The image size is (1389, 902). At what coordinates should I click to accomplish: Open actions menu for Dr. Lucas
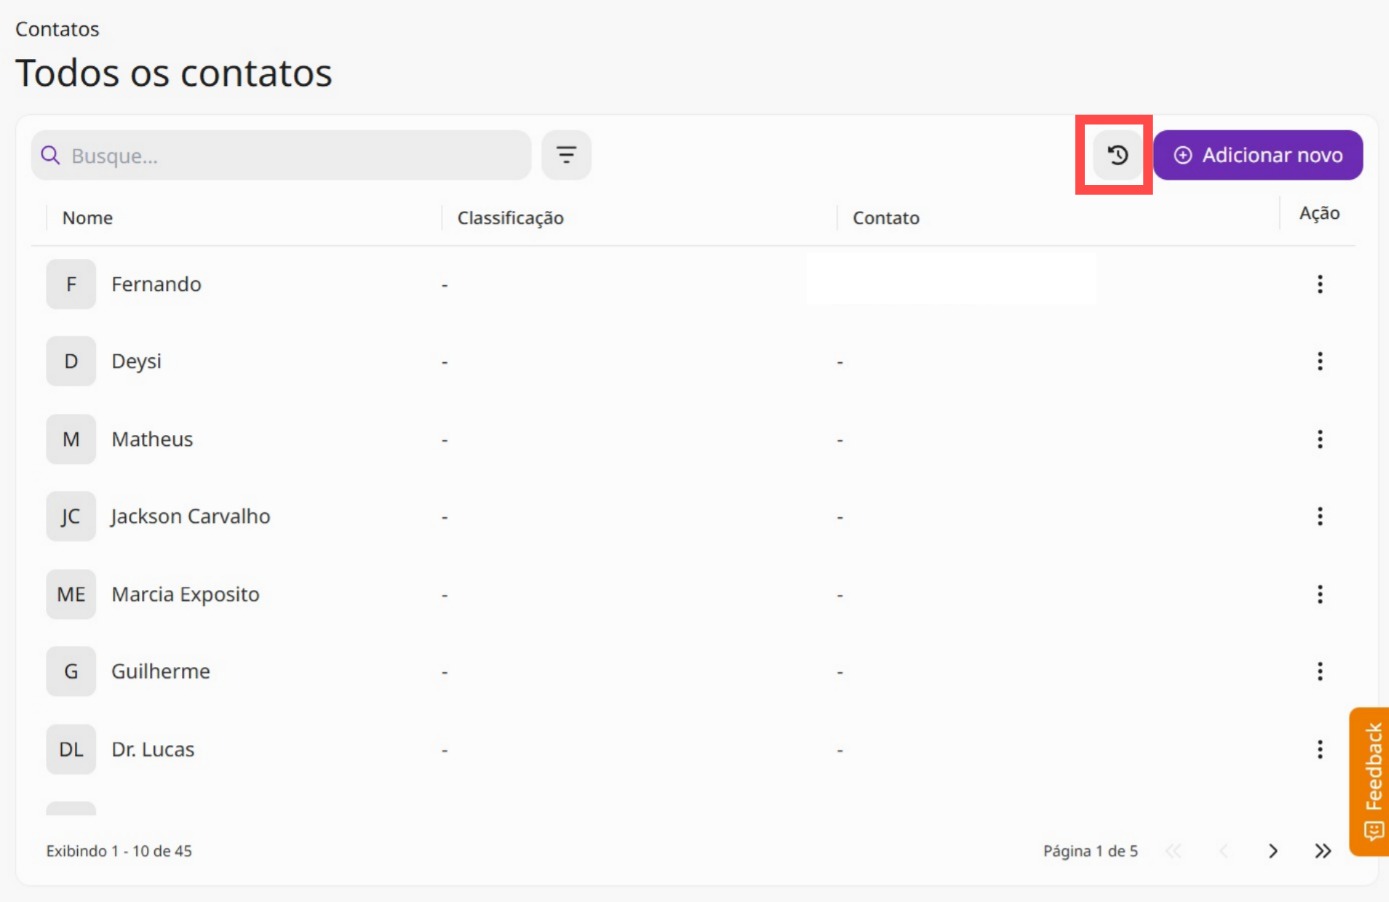(1320, 749)
